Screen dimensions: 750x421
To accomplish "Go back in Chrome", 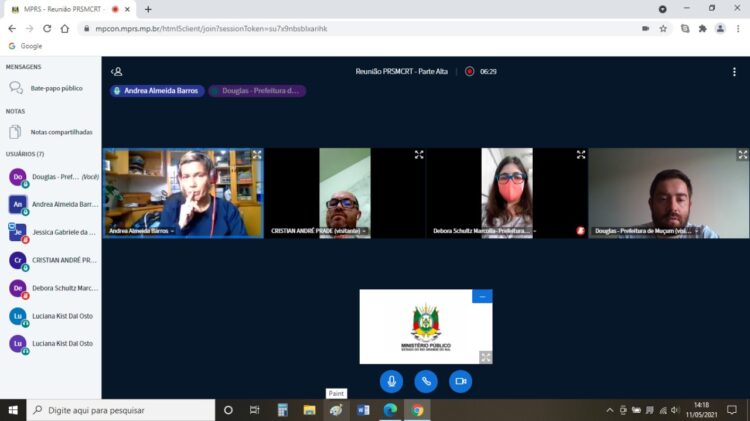I will pos(12,29).
